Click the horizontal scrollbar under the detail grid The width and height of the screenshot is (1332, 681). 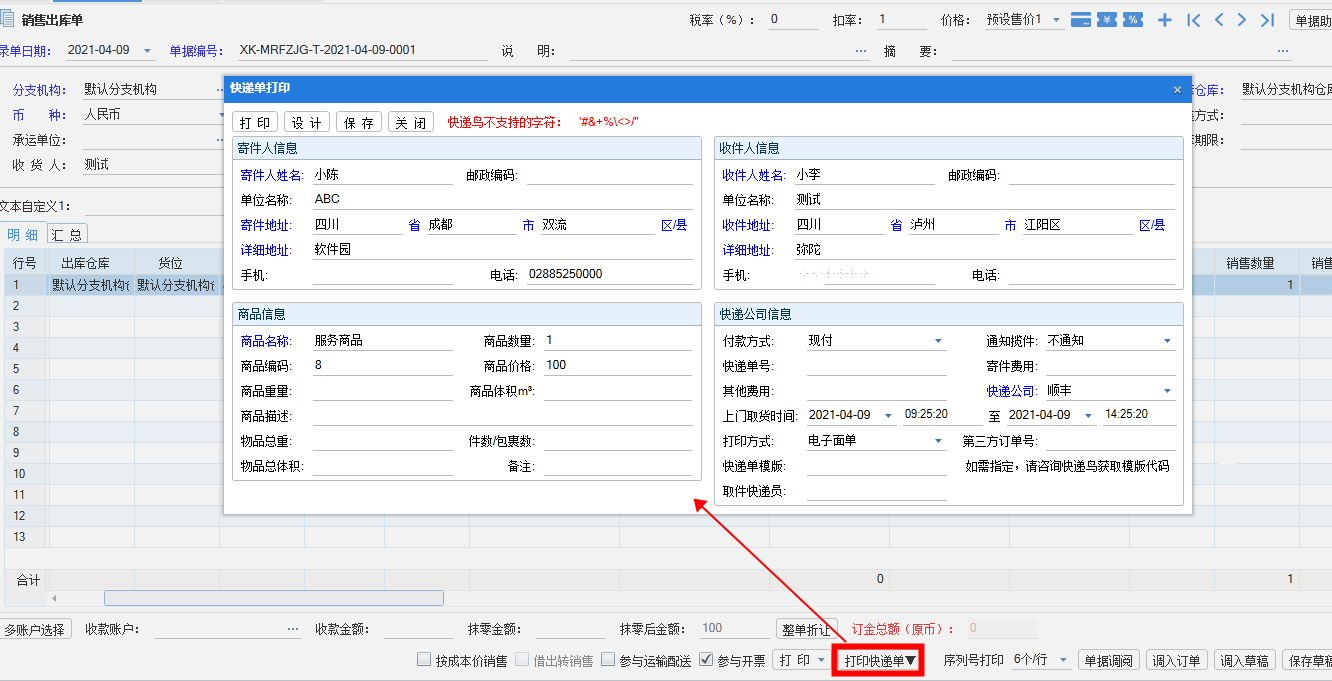pyautogui.click(x=274, y=598)
